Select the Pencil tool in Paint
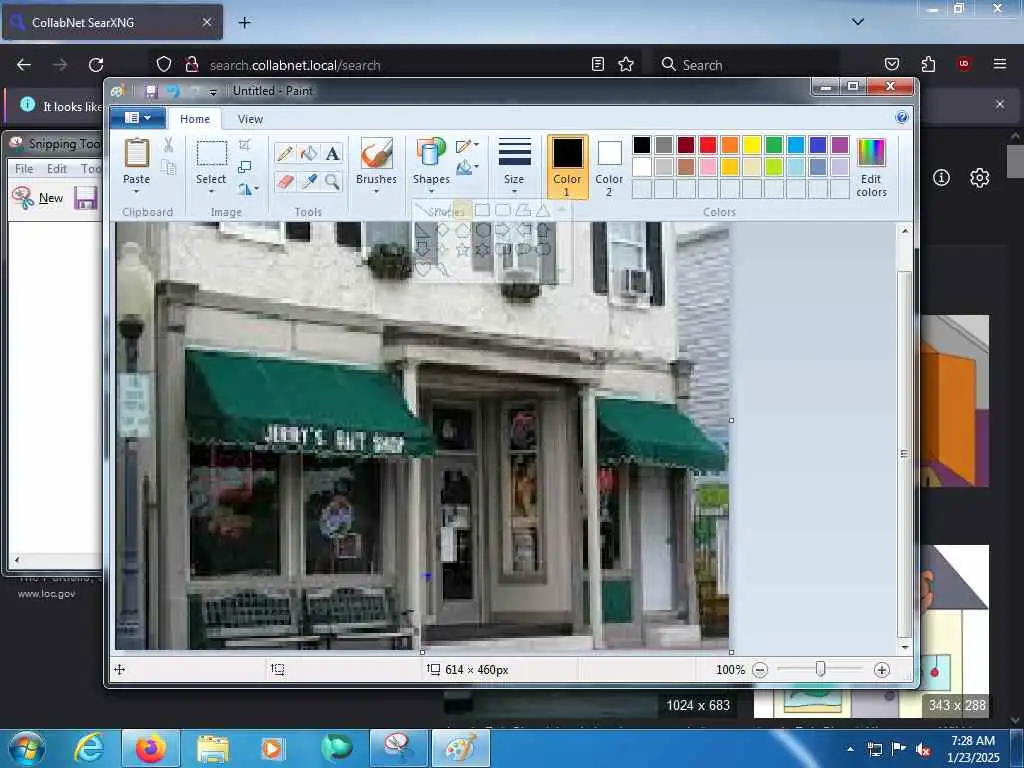Screen dimensions: 1024x768 pyautogui.click(x=285, y=153)
